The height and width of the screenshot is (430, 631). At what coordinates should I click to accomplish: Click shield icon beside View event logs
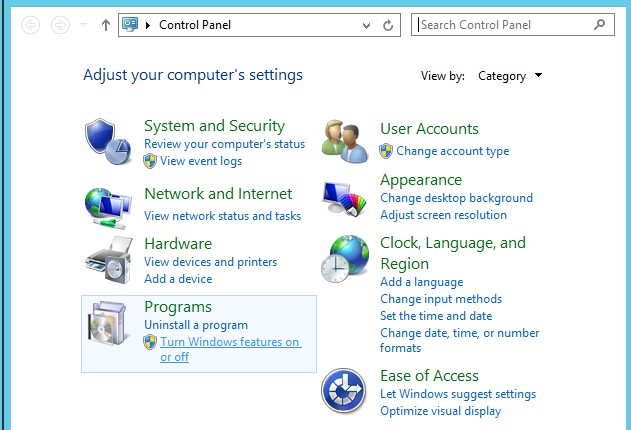(150, 161)
